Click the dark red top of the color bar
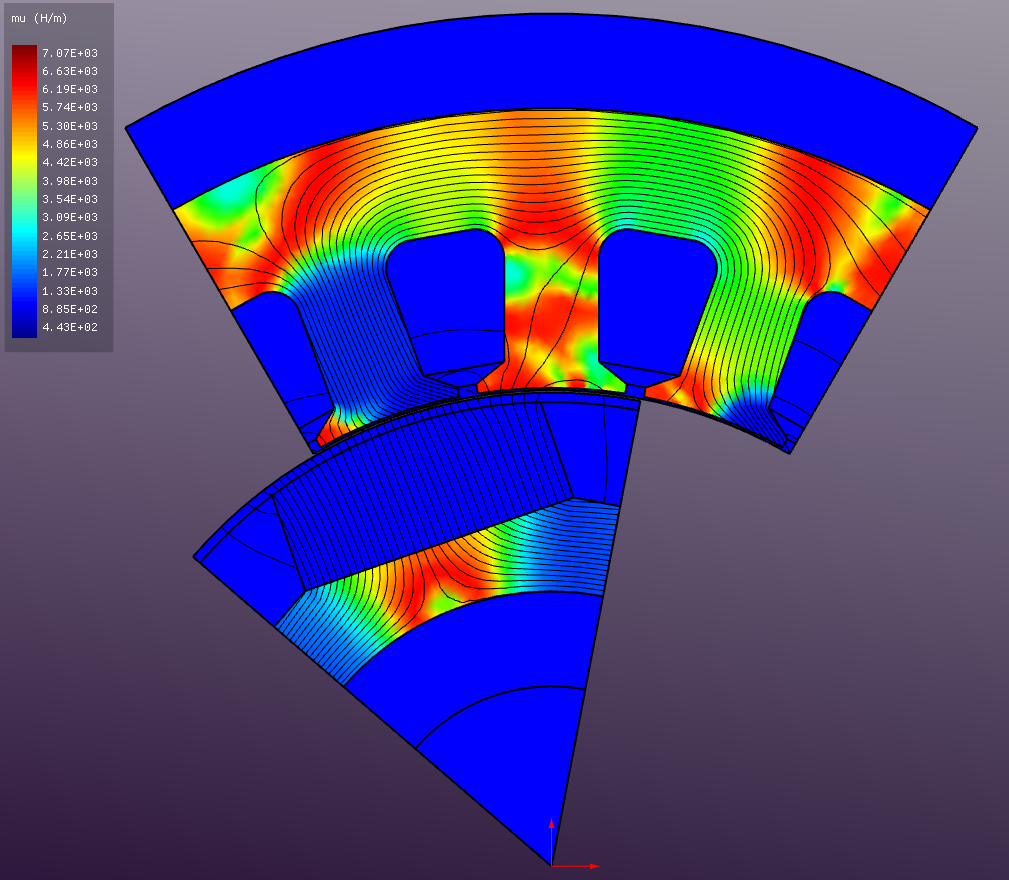 (24, 52)
